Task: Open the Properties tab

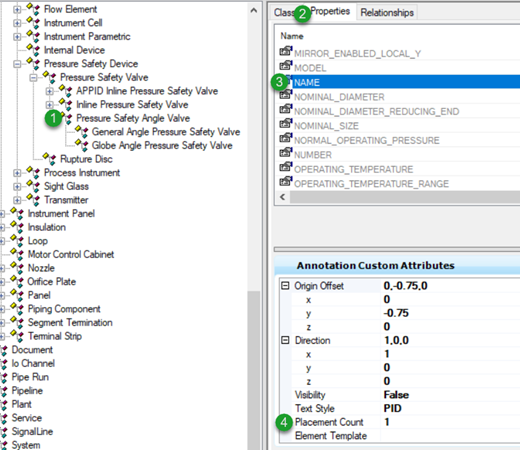Action: tap(330, 11)
